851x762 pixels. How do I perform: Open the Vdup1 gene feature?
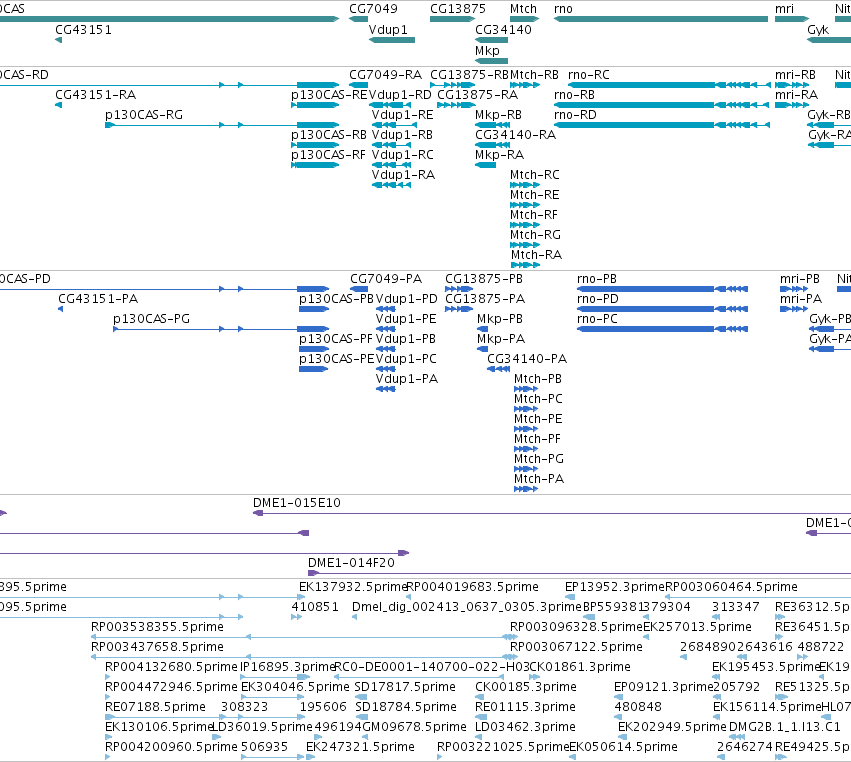[x=392, y=40]
